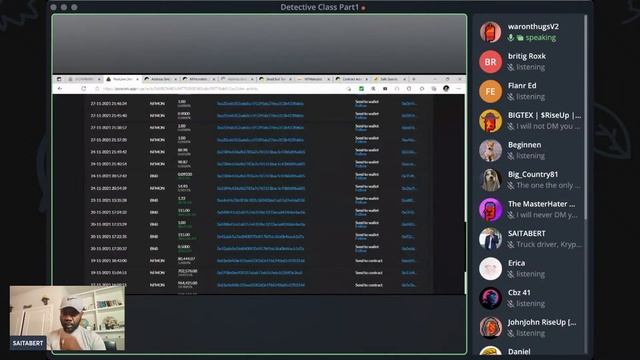Open Beginnen's dog avatar
Image resolution: width=640 pixels, height=360 pixels.
tap(490, 151)
